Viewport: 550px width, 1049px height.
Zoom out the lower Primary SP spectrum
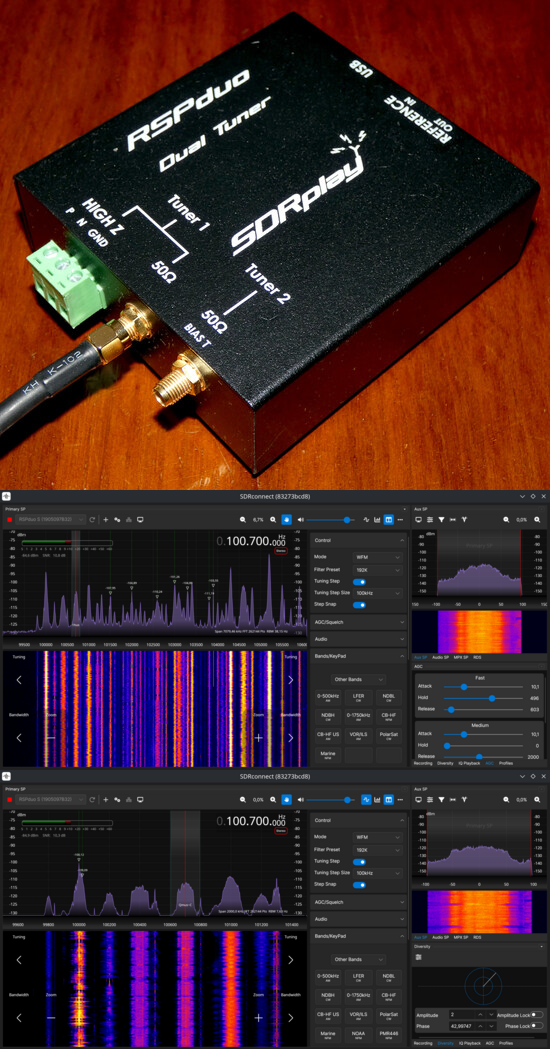coord(243,799)
